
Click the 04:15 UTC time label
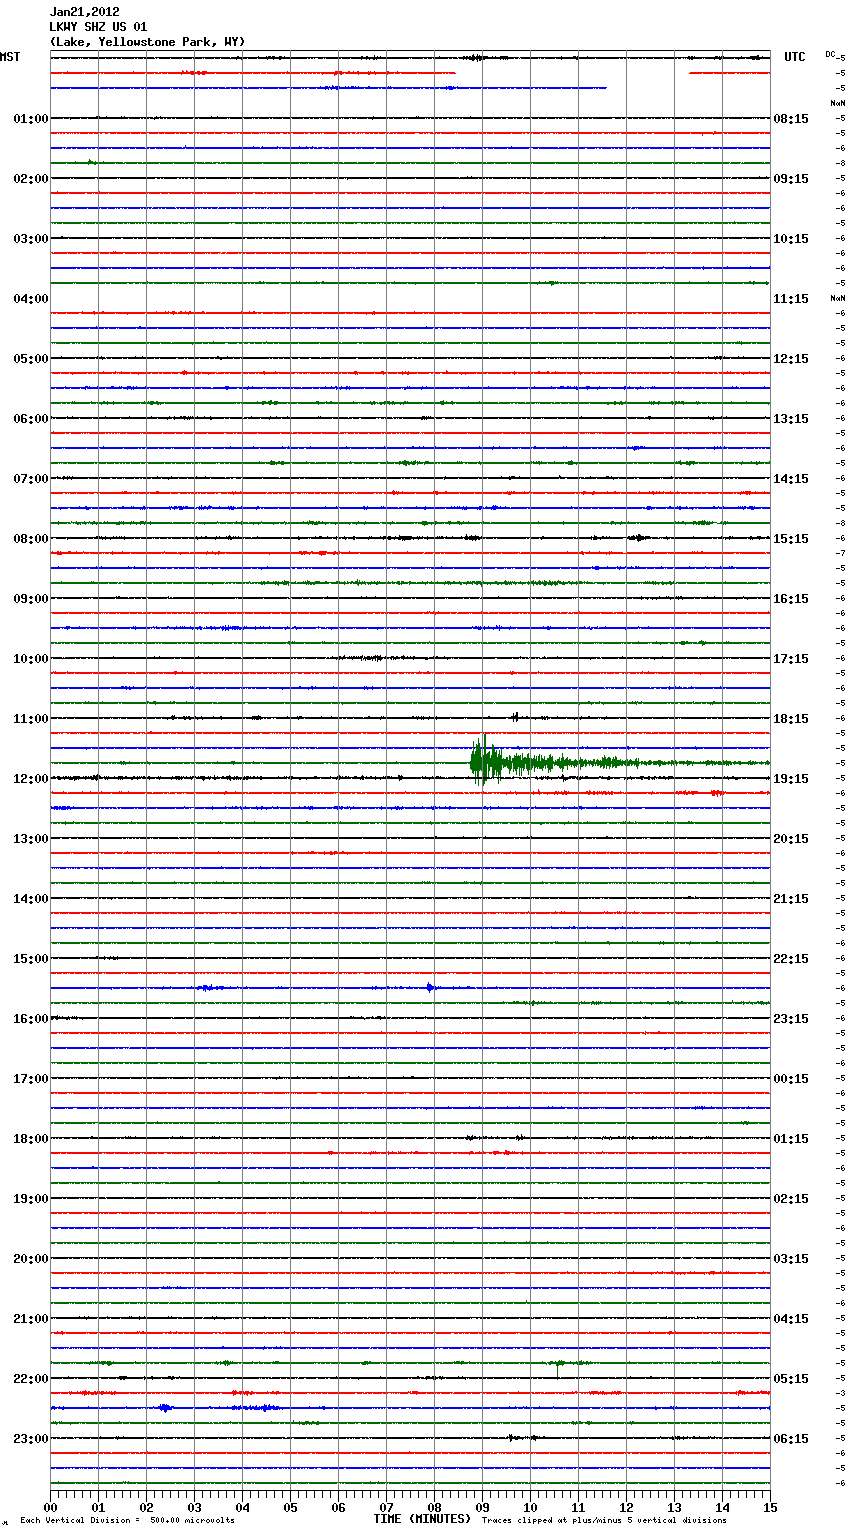click(791, 1319)
